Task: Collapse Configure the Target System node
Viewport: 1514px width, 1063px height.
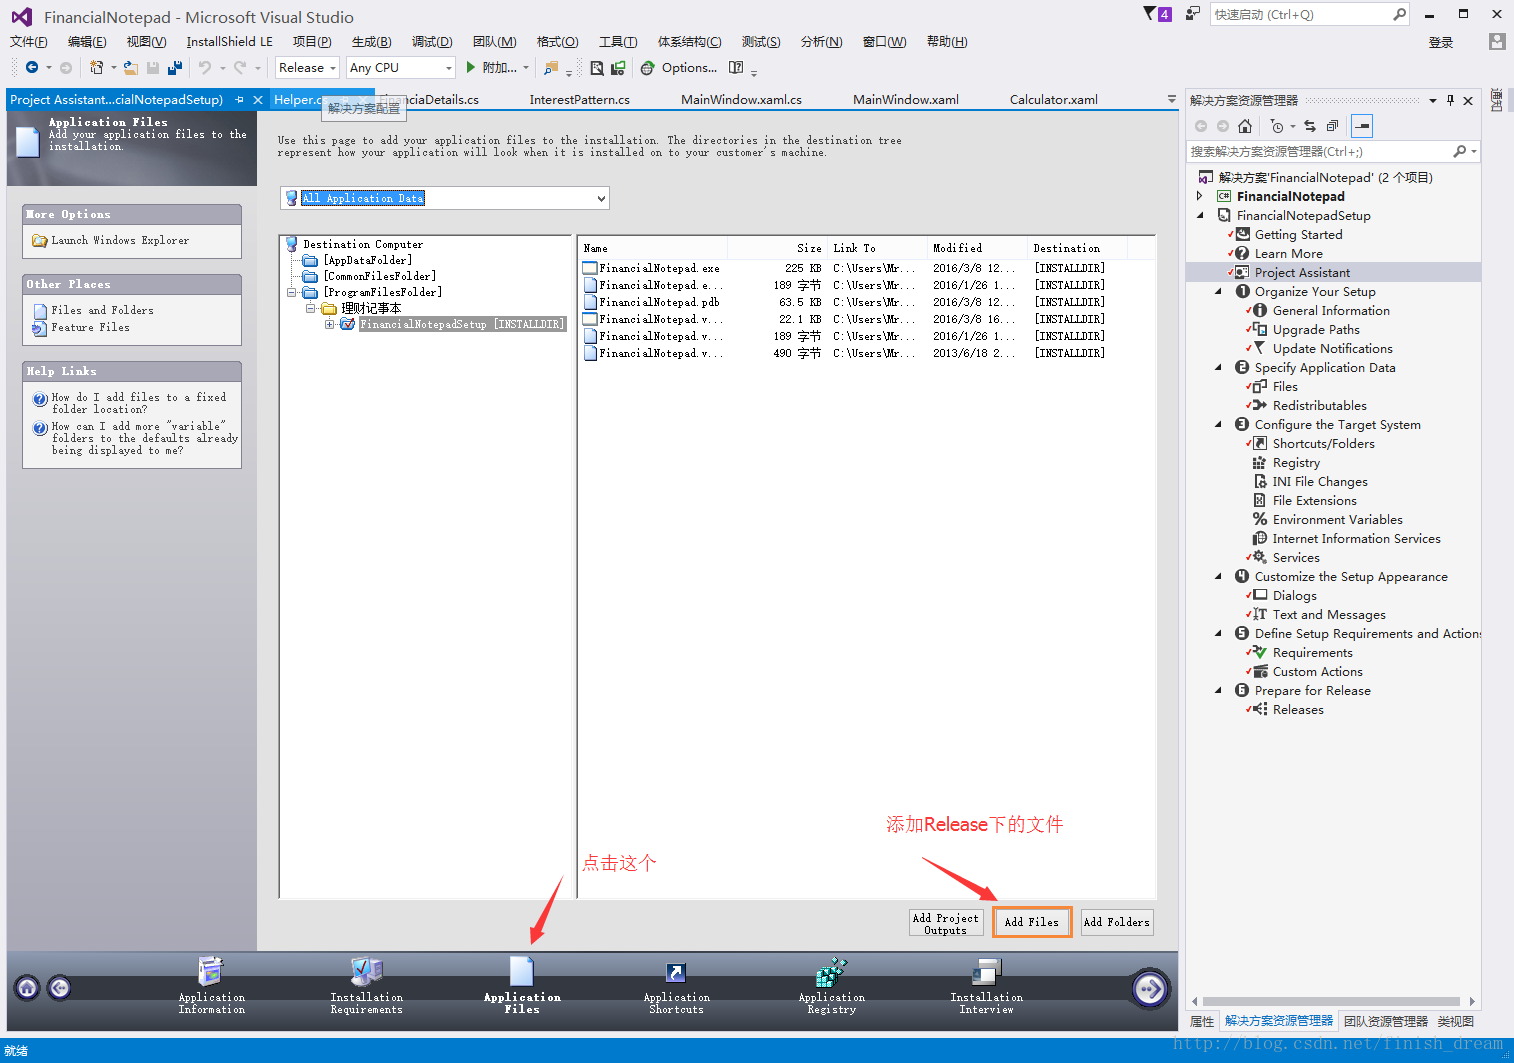Action: click(x=1218, y=424)
